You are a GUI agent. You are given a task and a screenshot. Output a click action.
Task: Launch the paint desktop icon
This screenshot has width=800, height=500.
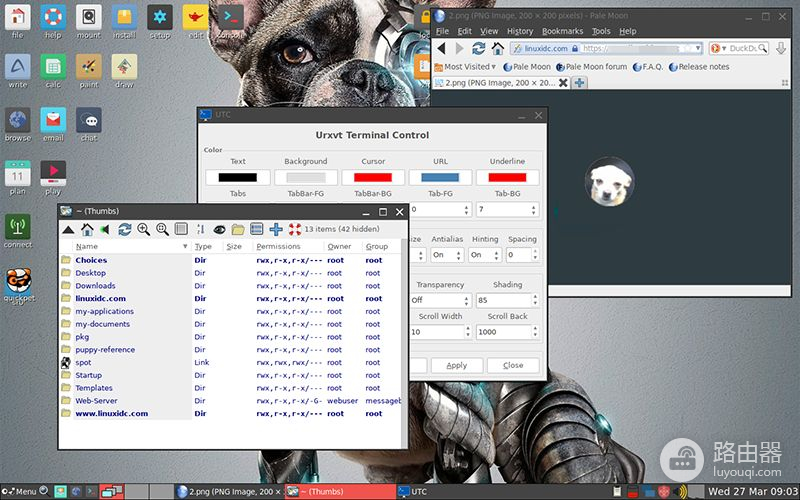[89, 70]
